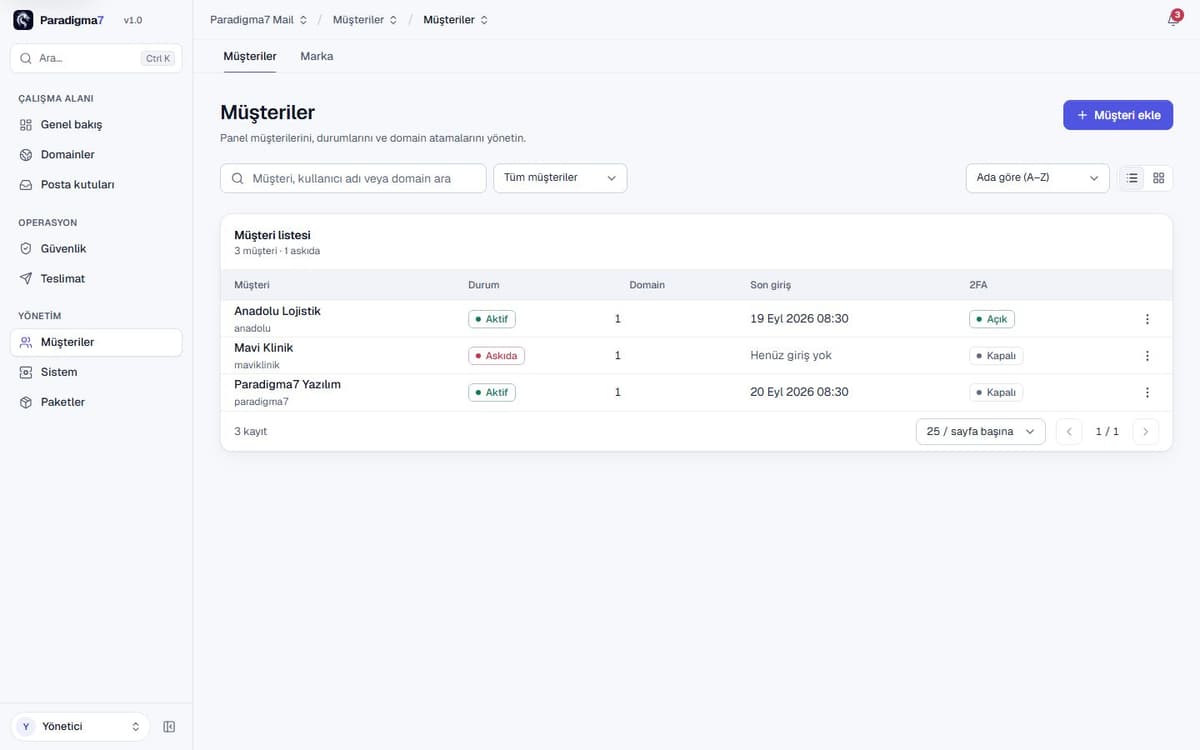Open Posta kutuları in sidebar
The width and height of the screenshot is (1200, 750).
[x=96, y=185]
